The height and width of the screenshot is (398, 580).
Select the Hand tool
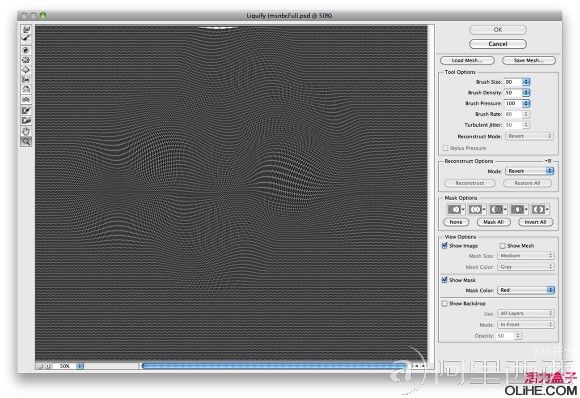pos(26,131)
